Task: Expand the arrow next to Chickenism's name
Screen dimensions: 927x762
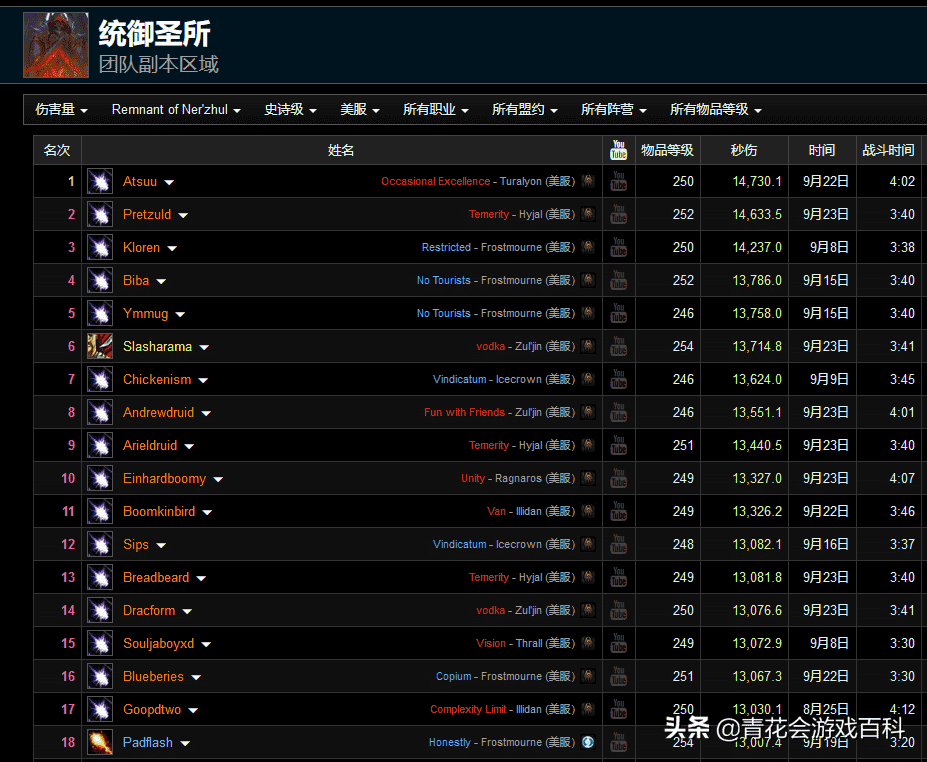Action: (x=203, y=381)
